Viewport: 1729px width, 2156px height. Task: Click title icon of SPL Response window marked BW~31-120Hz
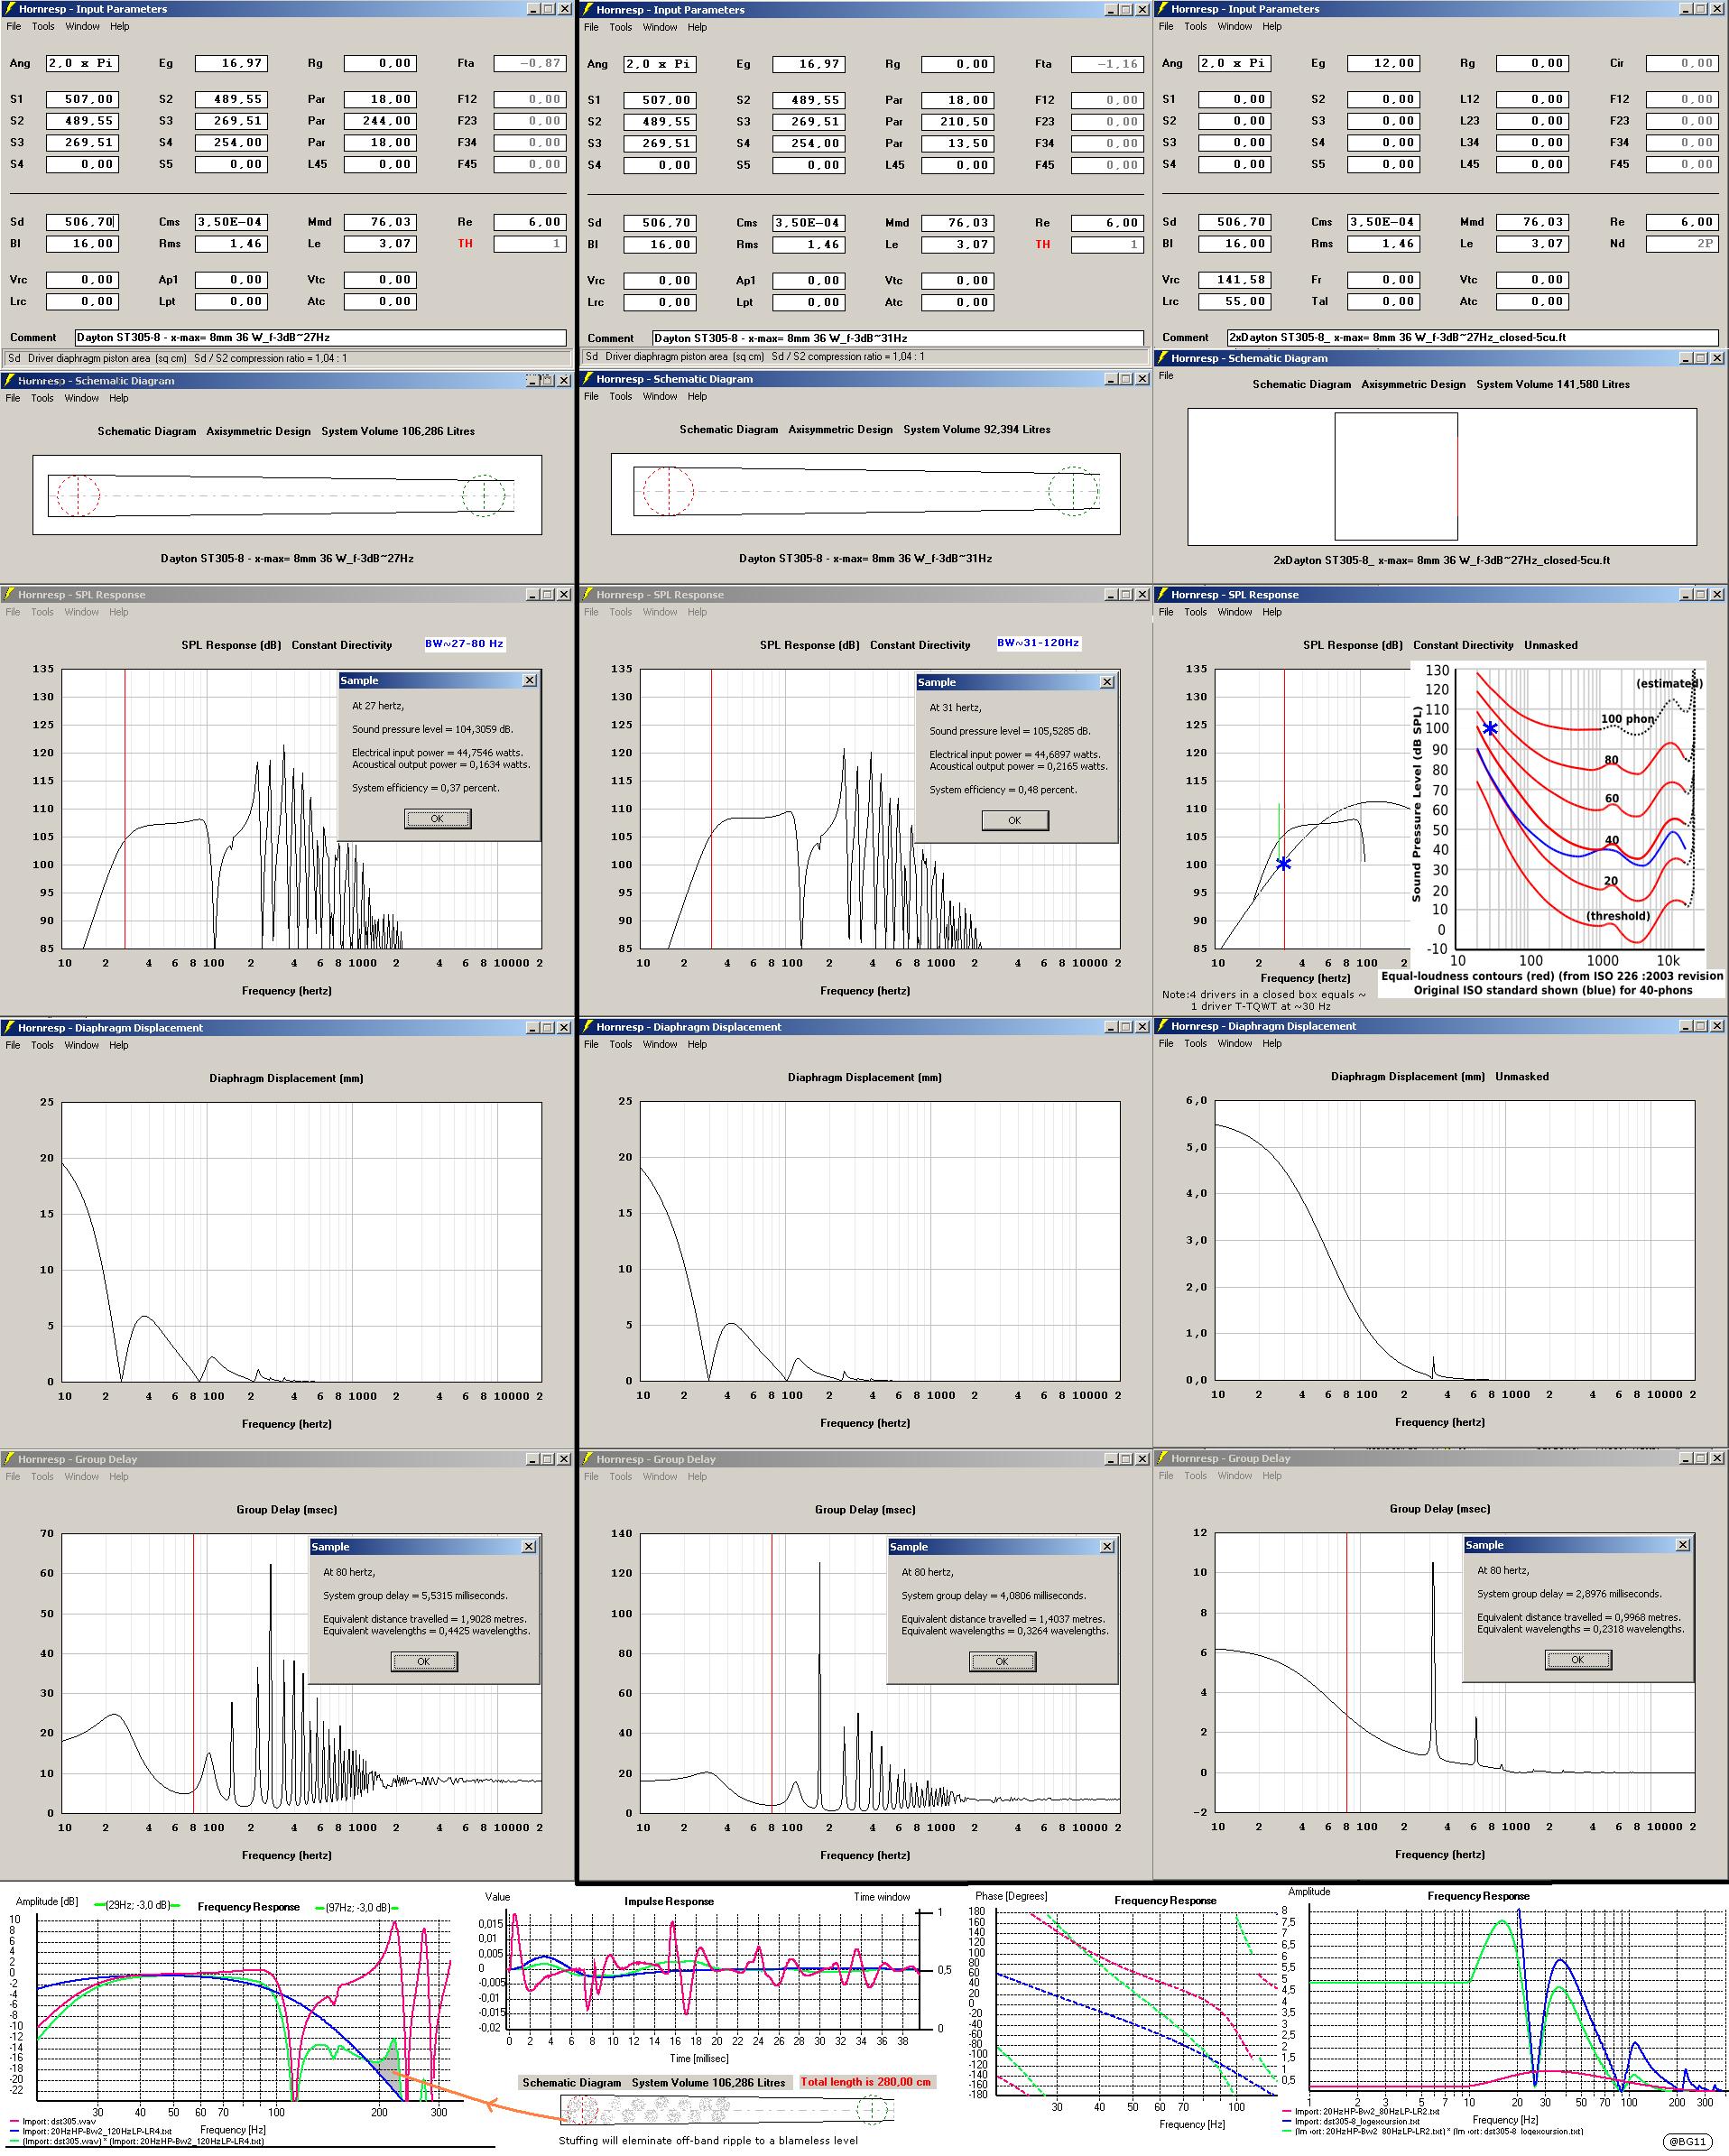[x=588, y=595]
